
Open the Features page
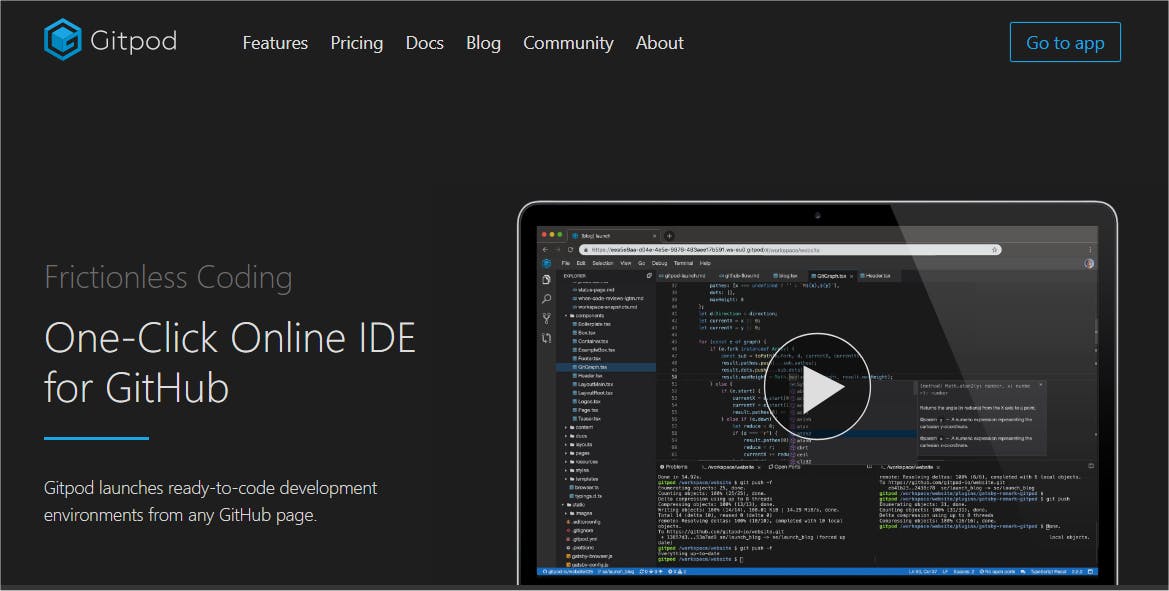pos(275,43)
